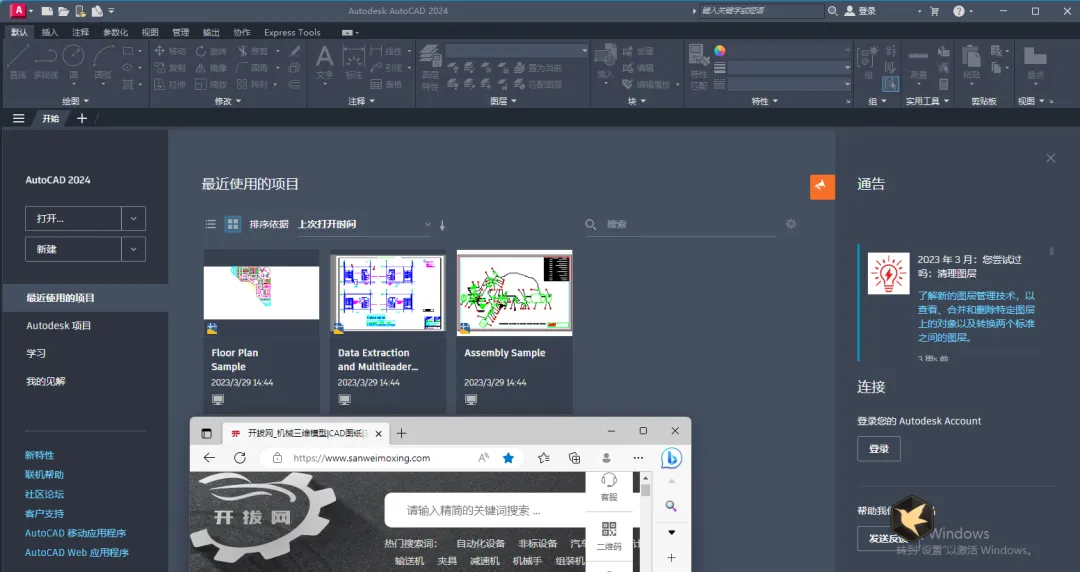The width and height of the screenshot is (1080, 572).
Task: Click the Move (移动) tool
Action: [x=169, y=51]
